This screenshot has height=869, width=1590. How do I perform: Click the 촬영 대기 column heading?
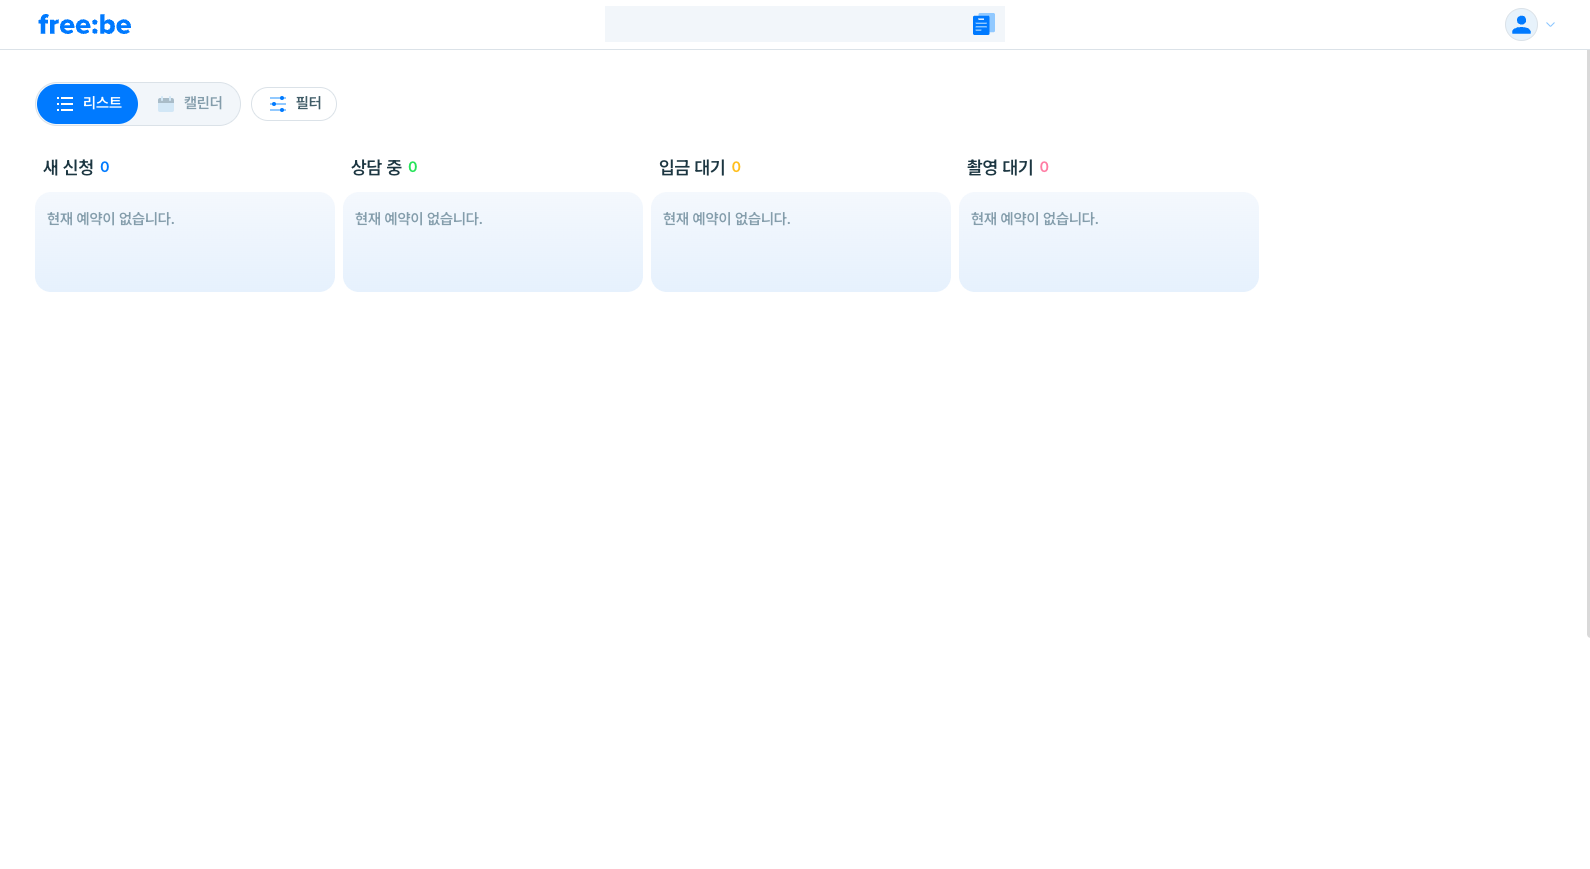tap(1000, 167)
